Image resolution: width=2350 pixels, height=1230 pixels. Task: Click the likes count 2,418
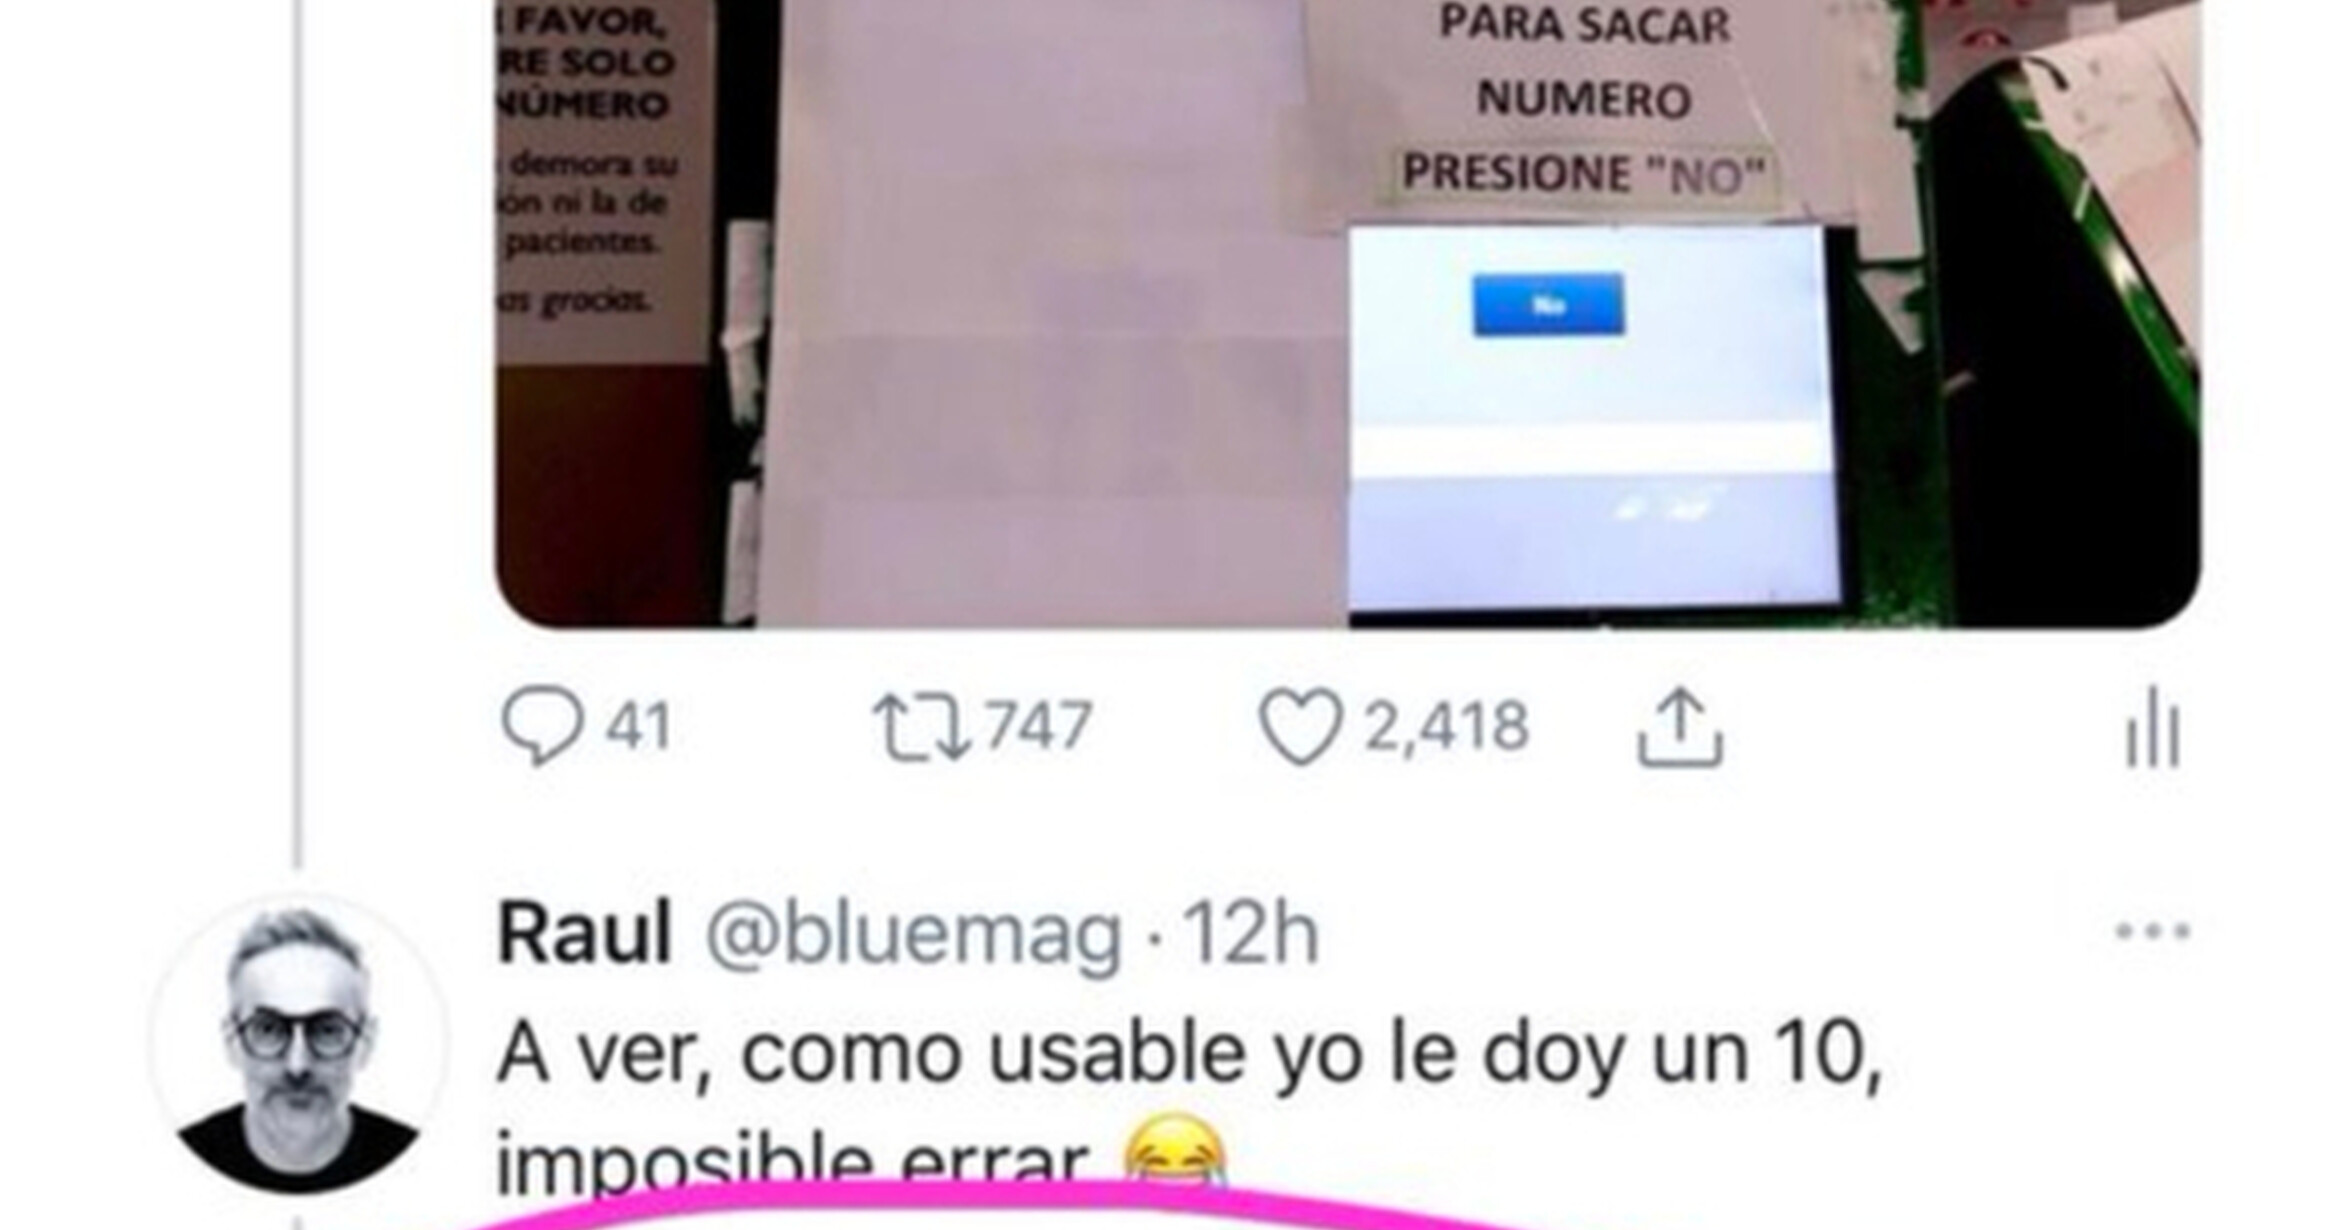point(1446,727)
